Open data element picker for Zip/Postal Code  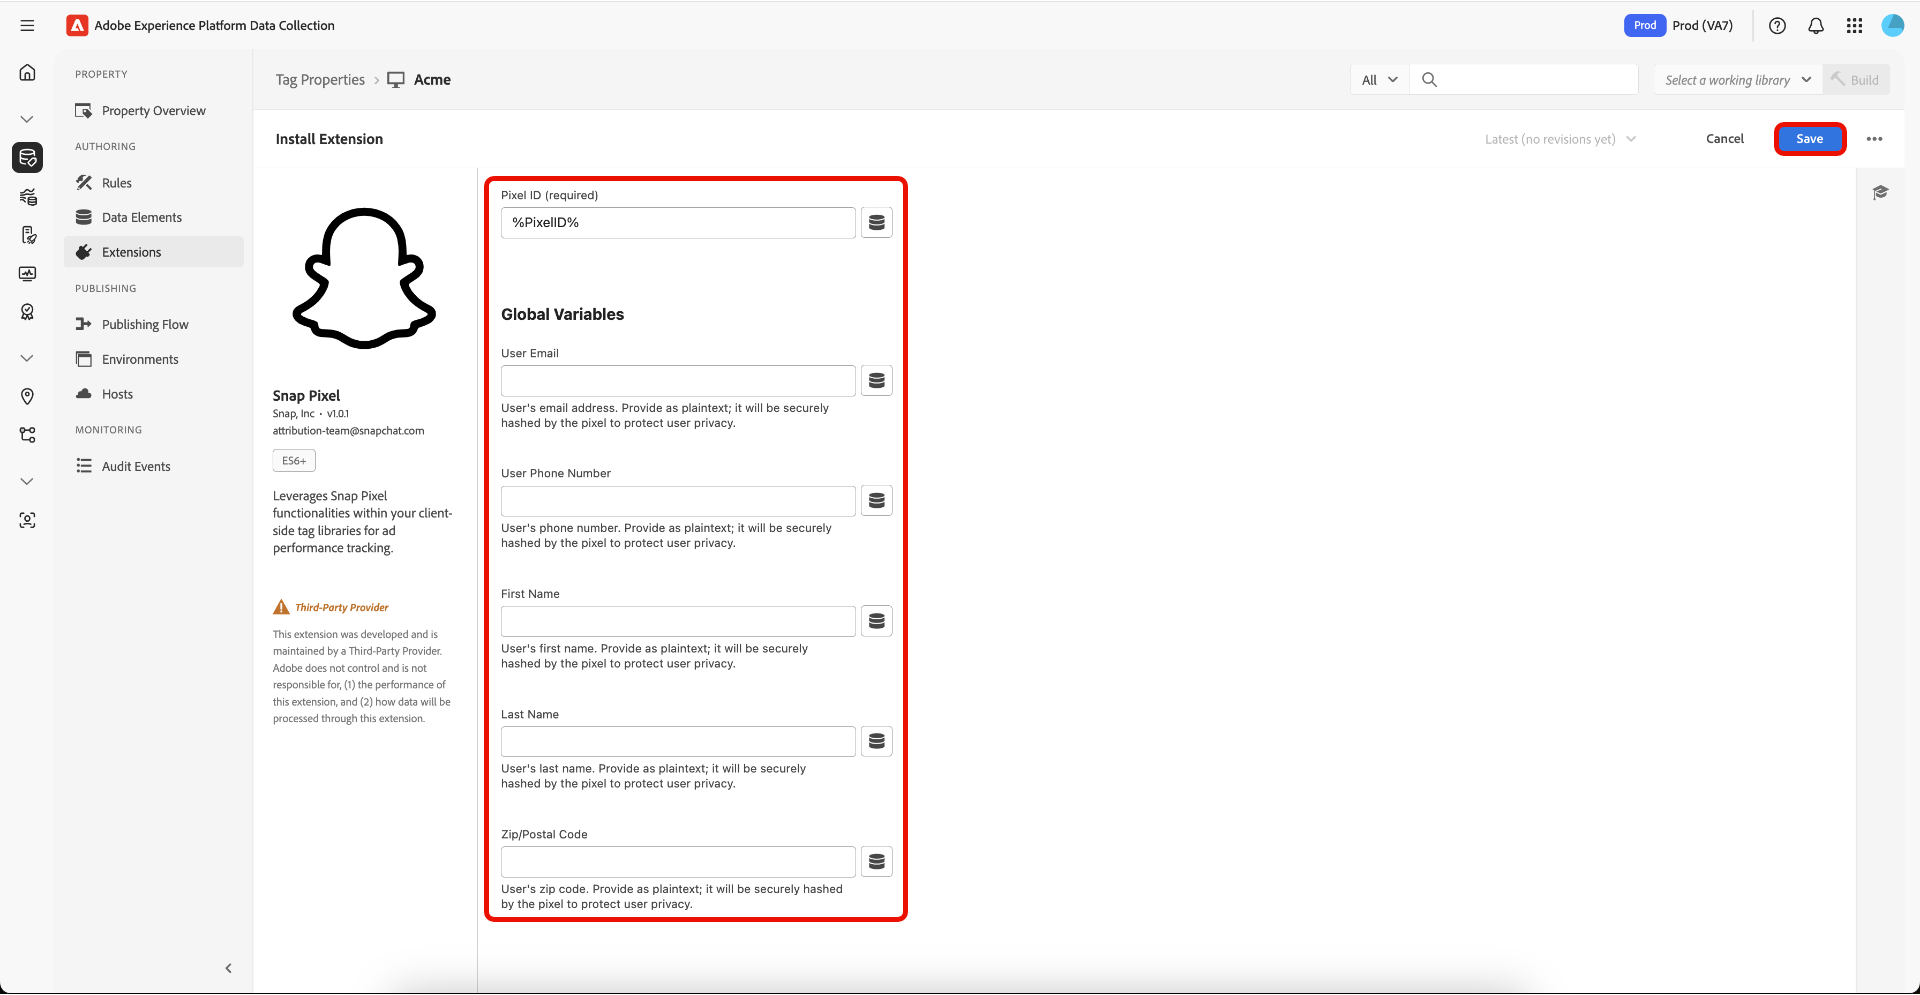click(x=877, y=862)
